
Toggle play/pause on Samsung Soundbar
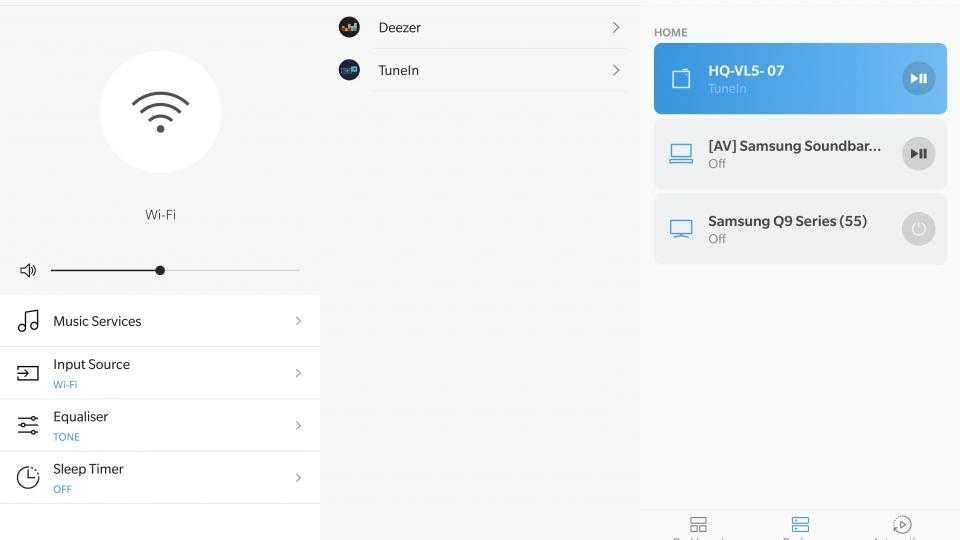click(x=918, y=153)
